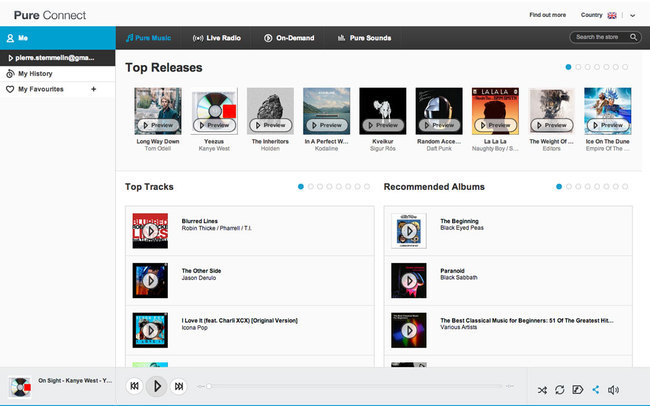Select the Me sidebar header

tap(58, 38)
